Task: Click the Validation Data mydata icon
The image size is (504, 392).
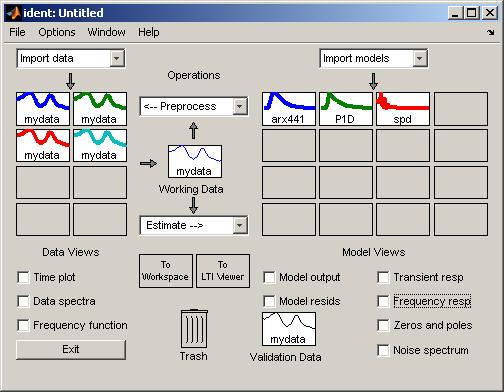Action: point(289,329)
